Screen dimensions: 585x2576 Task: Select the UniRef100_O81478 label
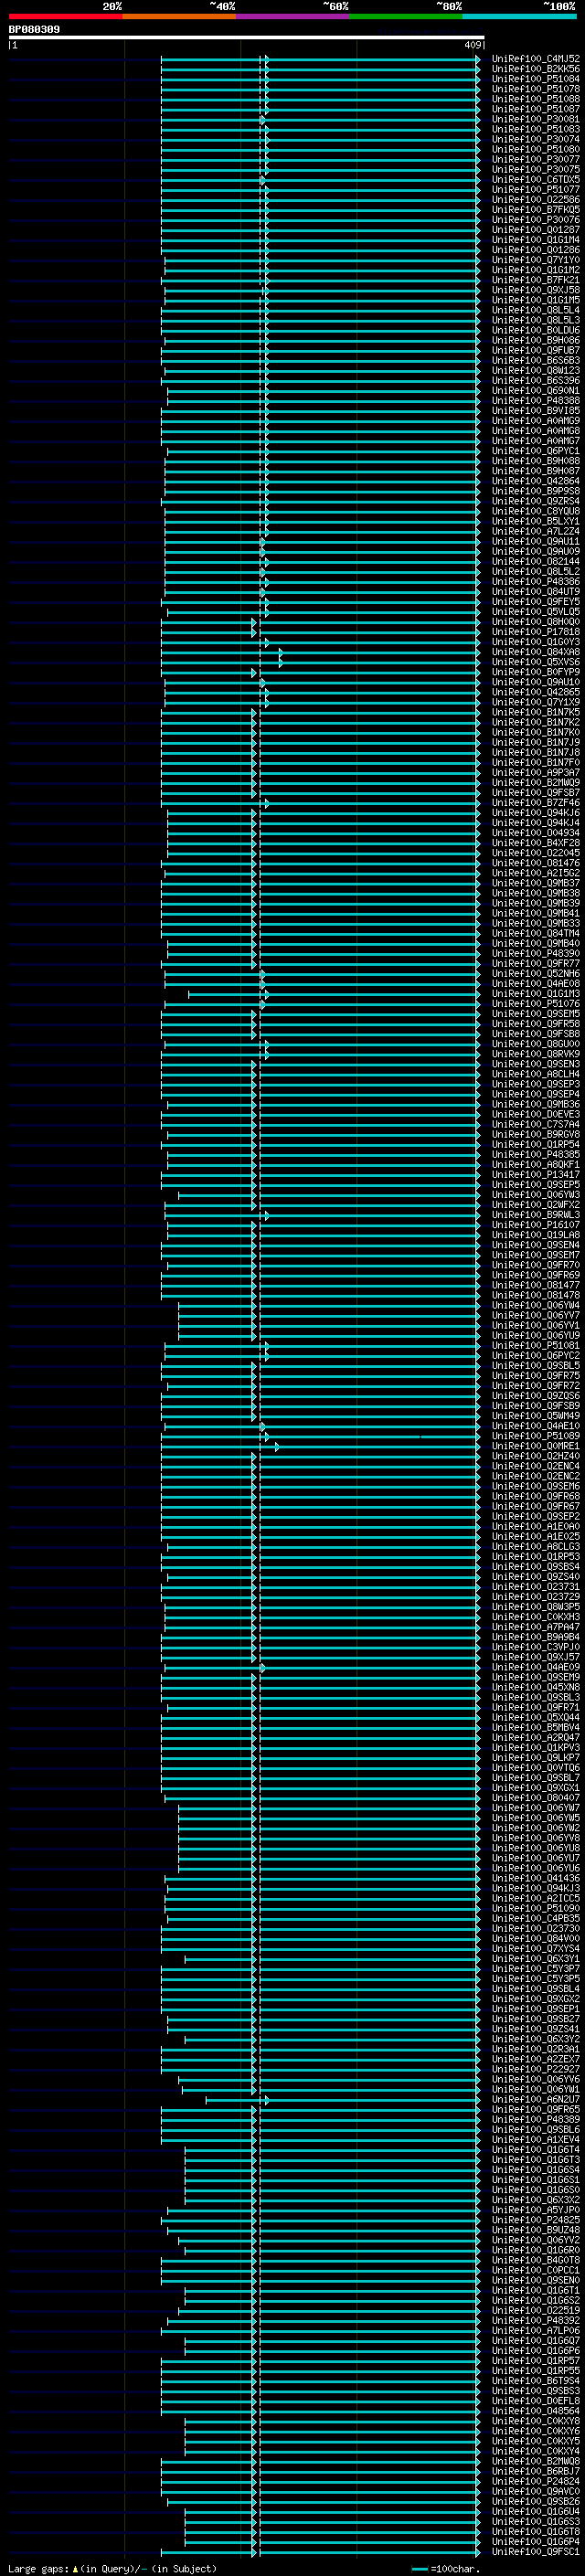click(x=536, y=1295)
